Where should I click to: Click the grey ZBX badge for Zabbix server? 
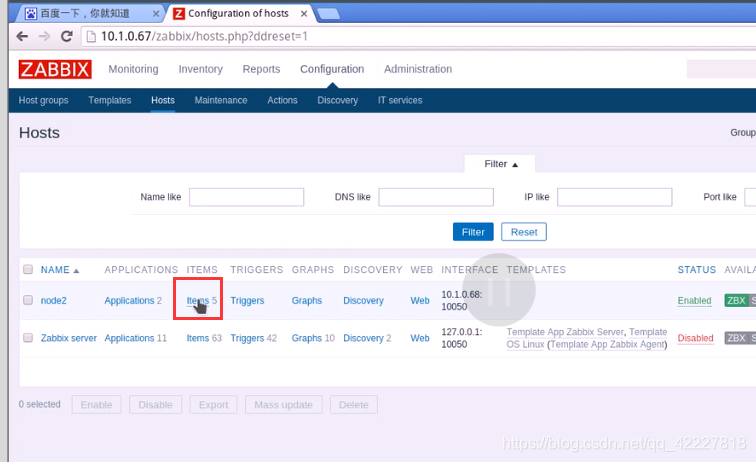click(736, 338)
